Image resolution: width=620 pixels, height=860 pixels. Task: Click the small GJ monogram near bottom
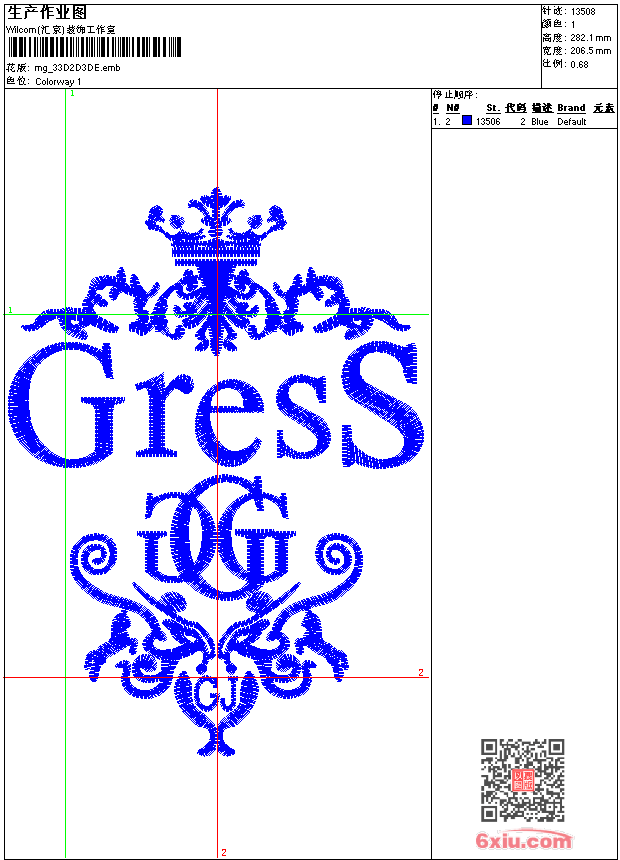pyautogui.click(x=214, y=692)
